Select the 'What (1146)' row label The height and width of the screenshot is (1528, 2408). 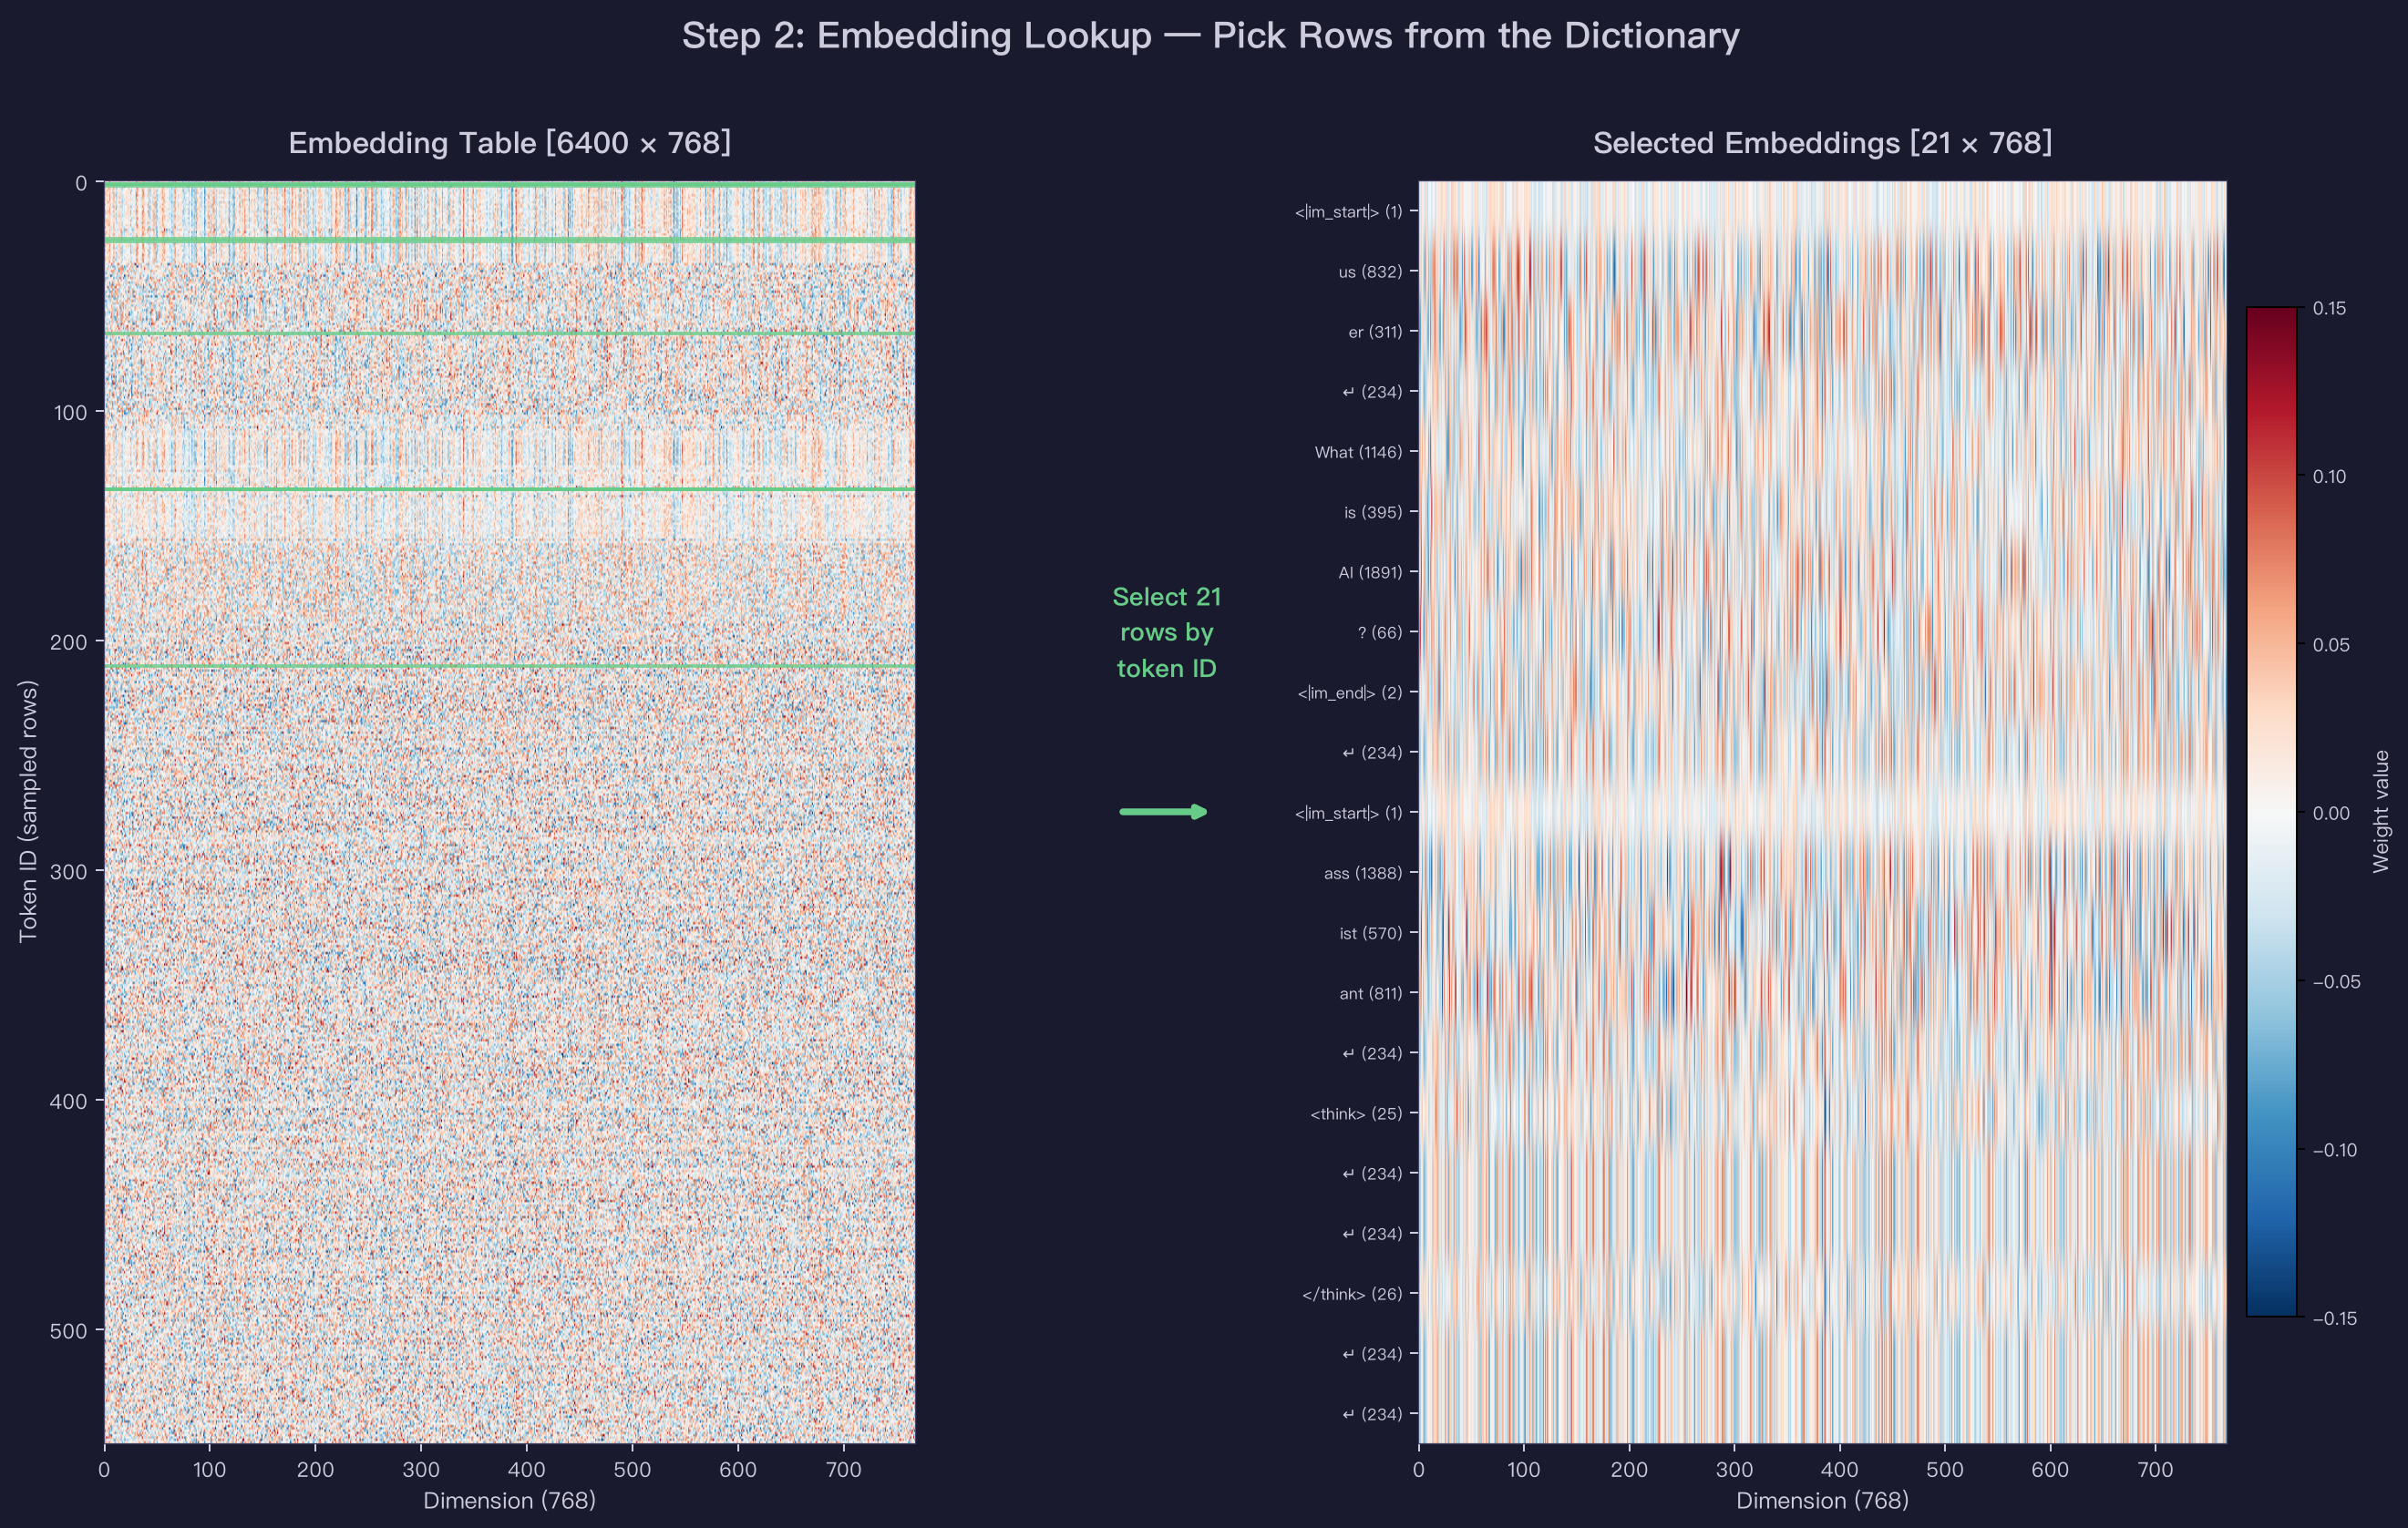1358,452
